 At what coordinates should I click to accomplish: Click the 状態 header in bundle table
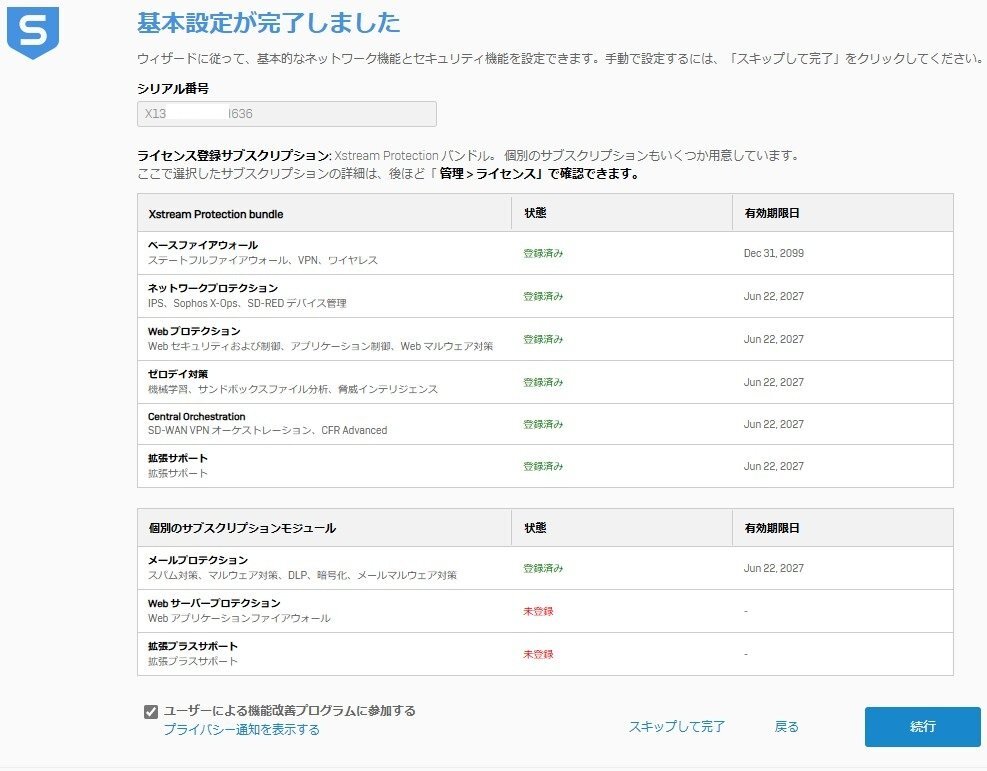(535, 213)
